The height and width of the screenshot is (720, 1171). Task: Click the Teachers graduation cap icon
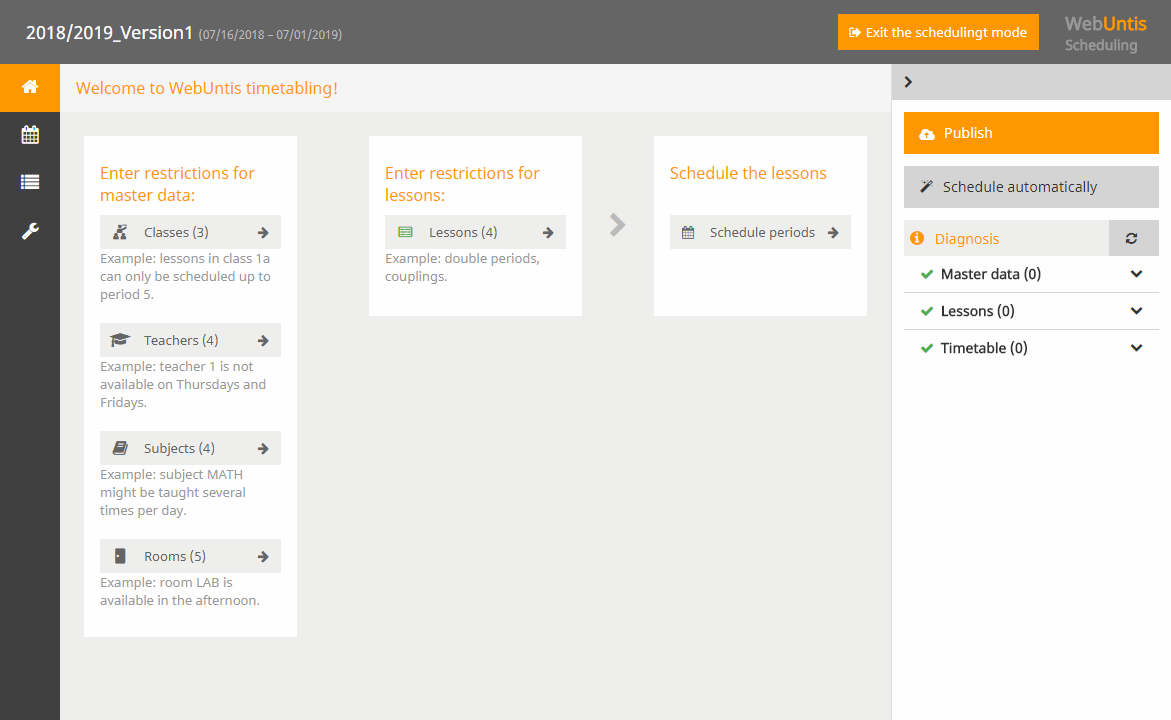[x=120, y=341]
